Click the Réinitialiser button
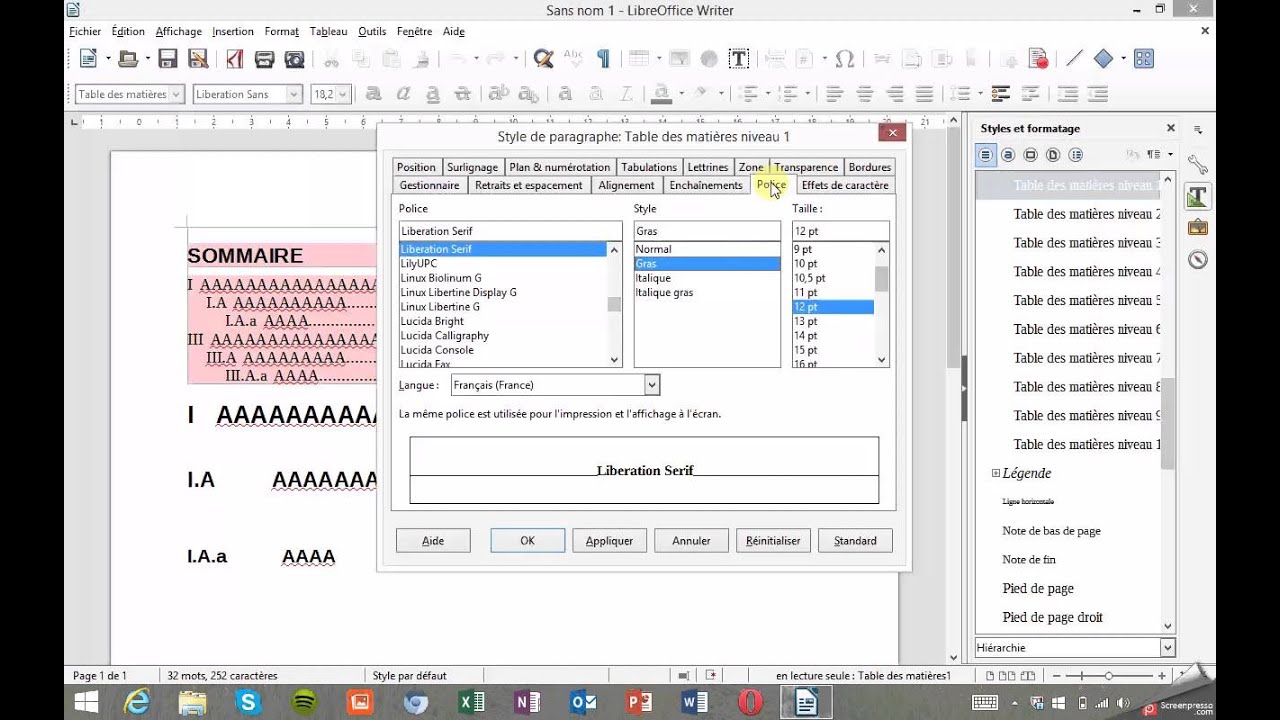Image resolution: width=1280 pixels, height=720 pixels. (773, 540)
